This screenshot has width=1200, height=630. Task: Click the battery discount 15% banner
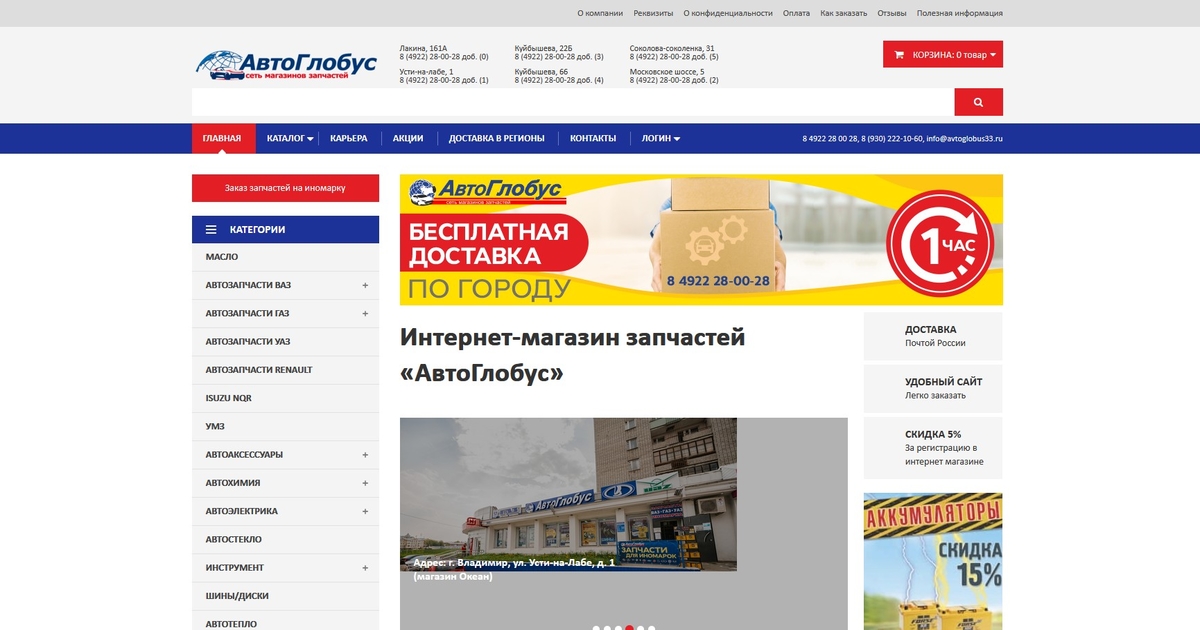[933, 561]
